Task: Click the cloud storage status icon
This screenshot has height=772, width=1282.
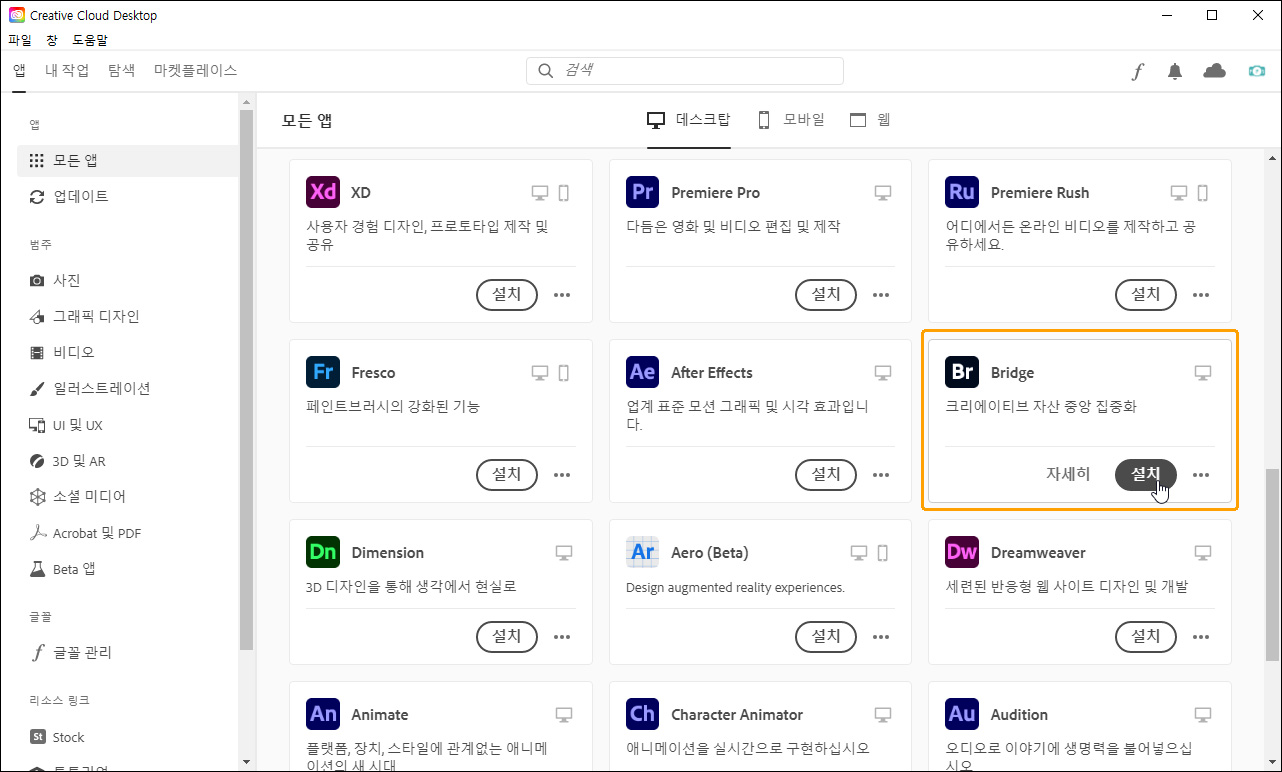Action: pyautogui.click(x=1214, y=70)
